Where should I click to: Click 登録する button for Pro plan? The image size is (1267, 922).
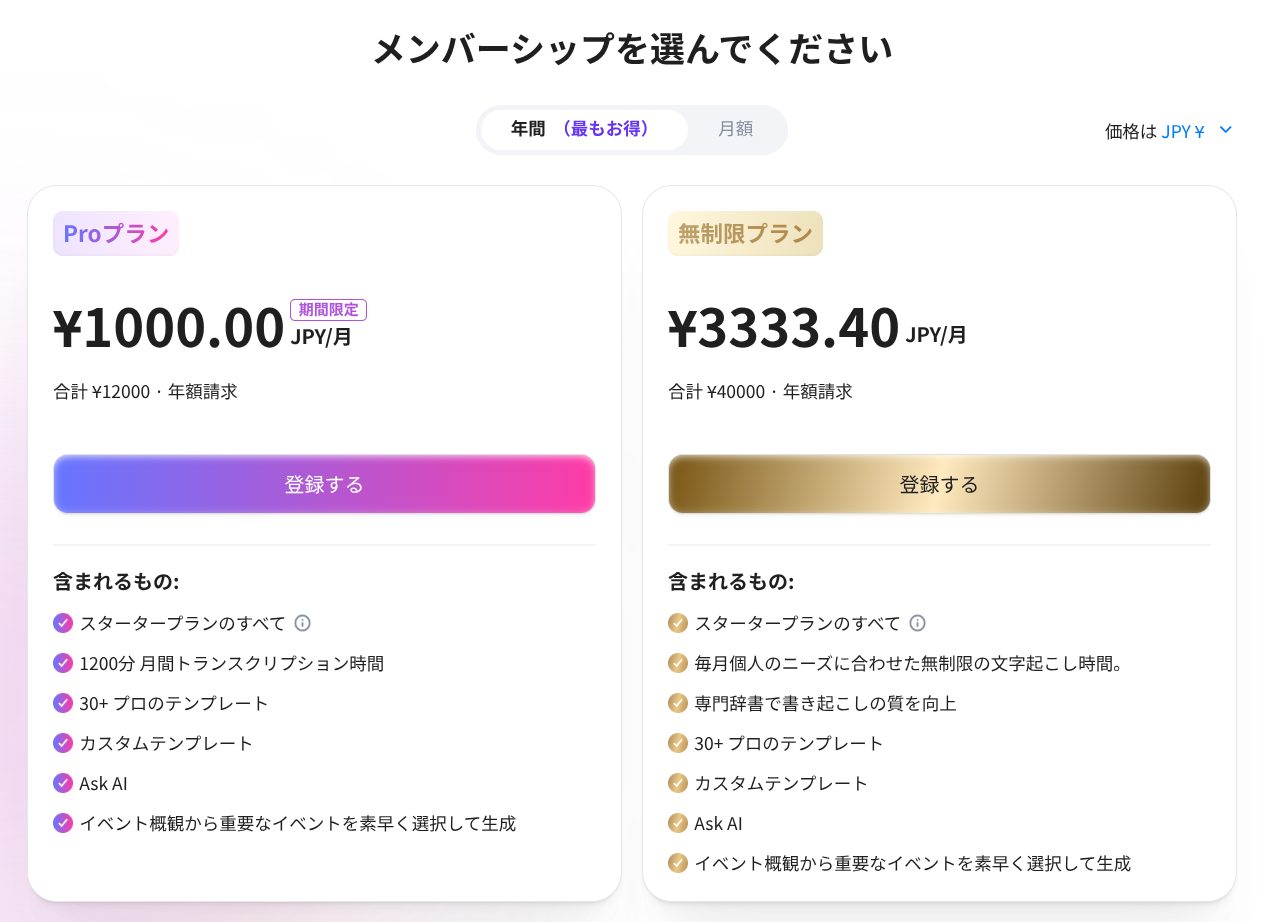[324, 484]
